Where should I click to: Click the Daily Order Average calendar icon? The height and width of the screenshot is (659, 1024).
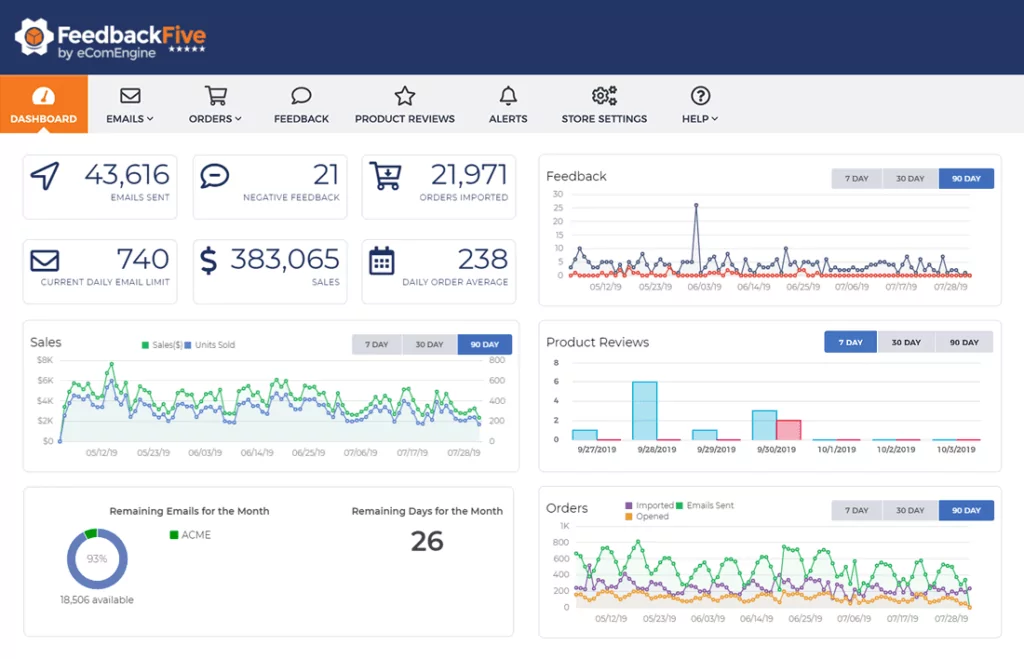point(382,262)
